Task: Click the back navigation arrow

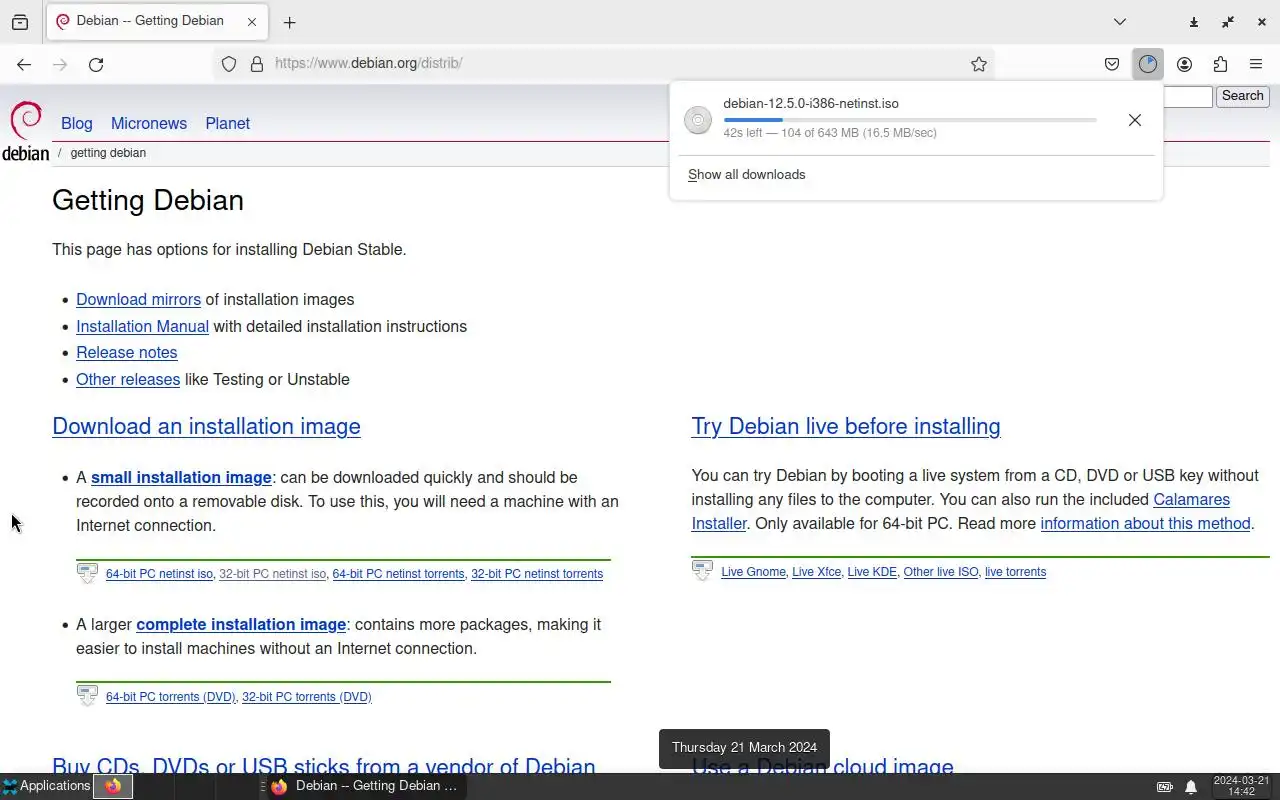Action: [x=24, y=64]
